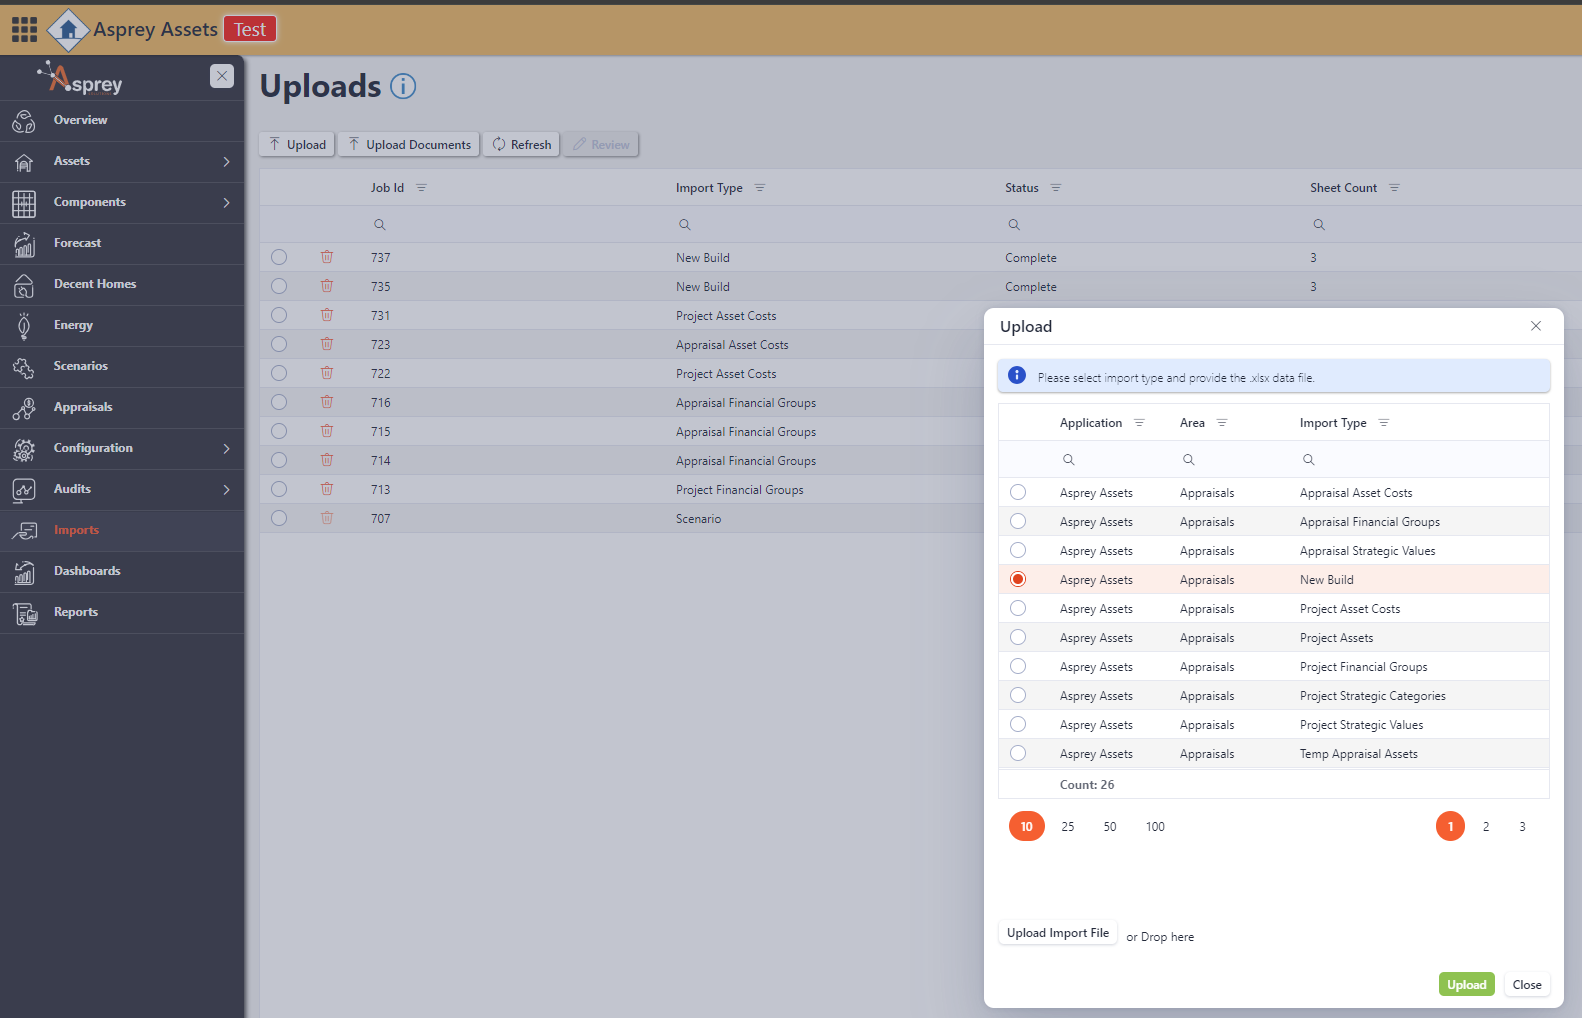This screenshot has height=1018, width=1582.
Task: Click trash icon for job 723
Action: pyautogui.click(x=327, y=344)
